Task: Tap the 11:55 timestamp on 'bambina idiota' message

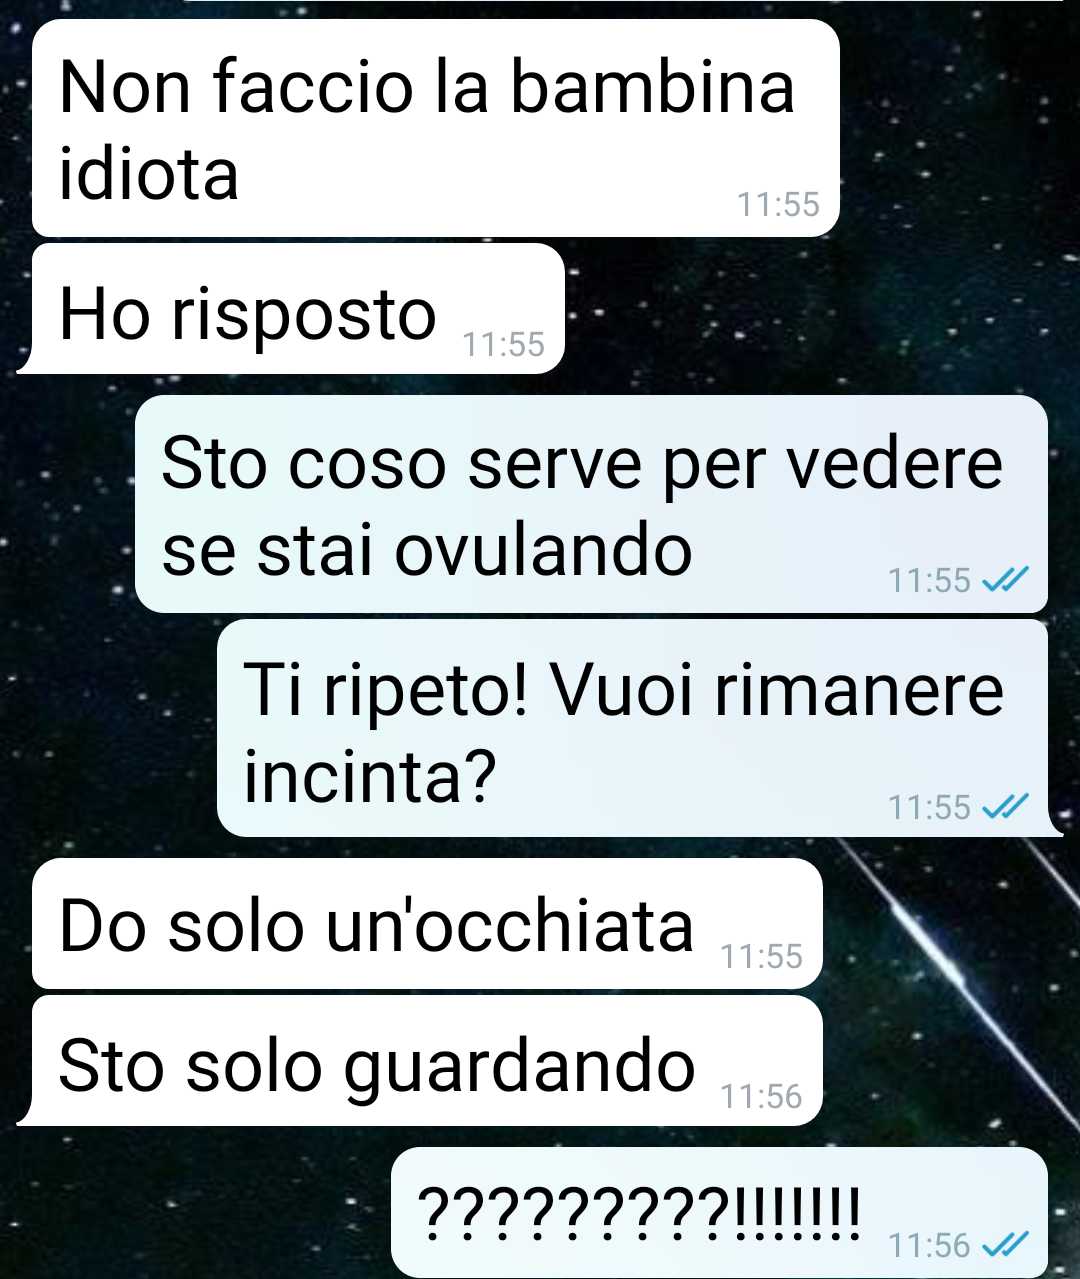Action: tap(778, 204)
